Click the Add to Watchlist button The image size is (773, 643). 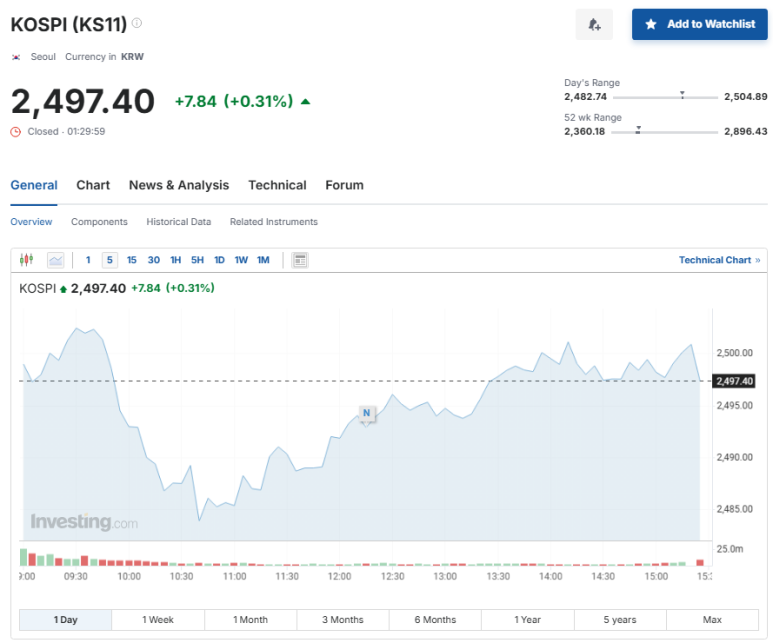point(700,24)
